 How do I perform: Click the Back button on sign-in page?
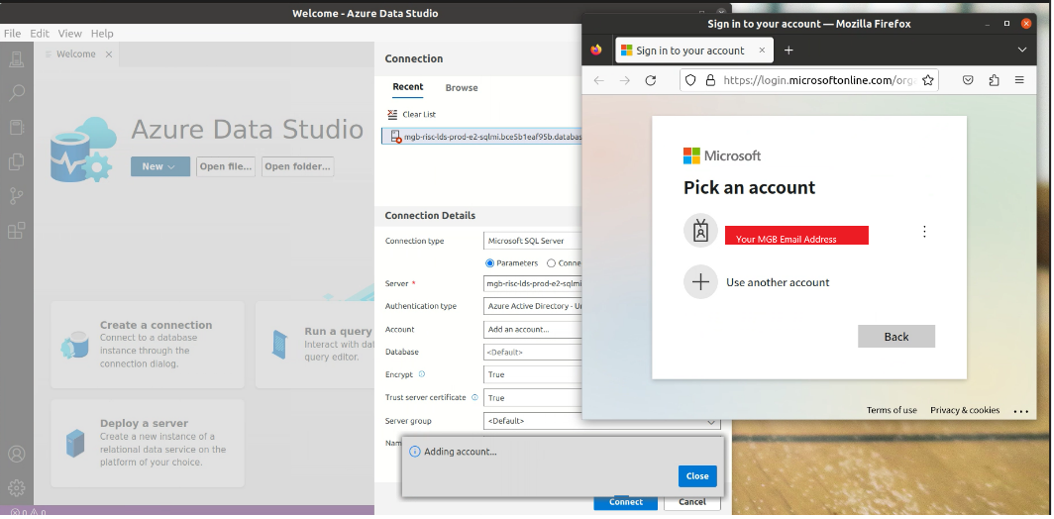896,337
